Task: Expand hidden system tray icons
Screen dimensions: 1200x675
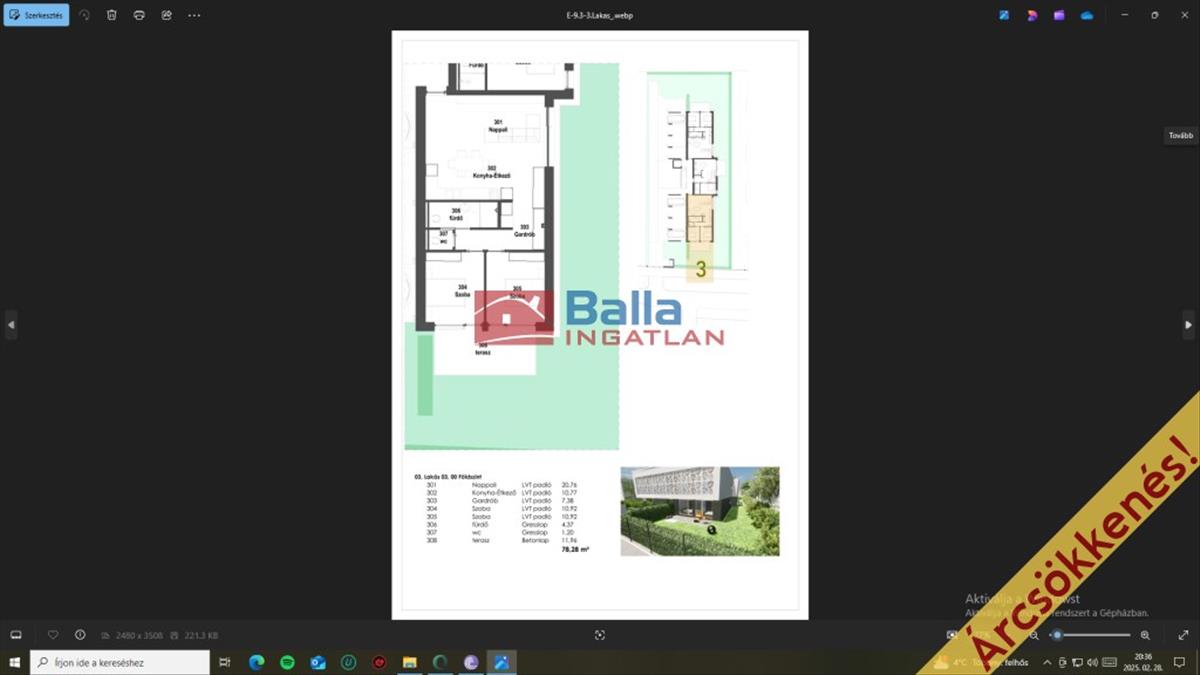Action: [1047, 662]
